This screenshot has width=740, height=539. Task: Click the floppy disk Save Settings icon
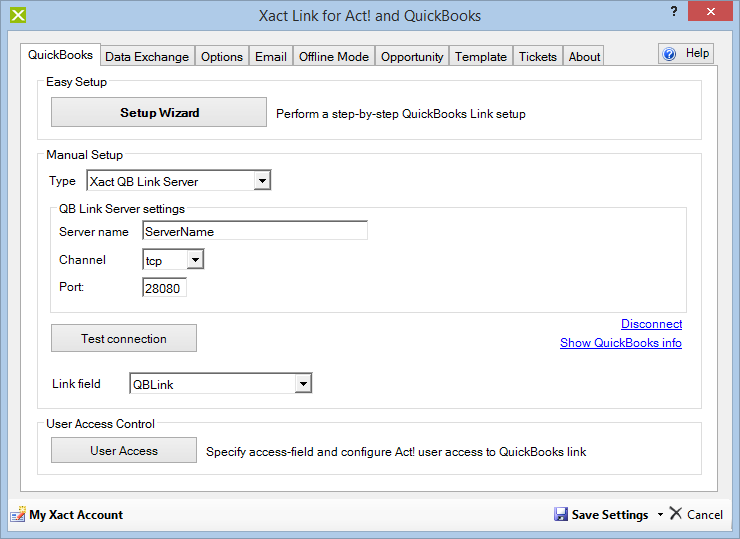click(x=561, y=514)
